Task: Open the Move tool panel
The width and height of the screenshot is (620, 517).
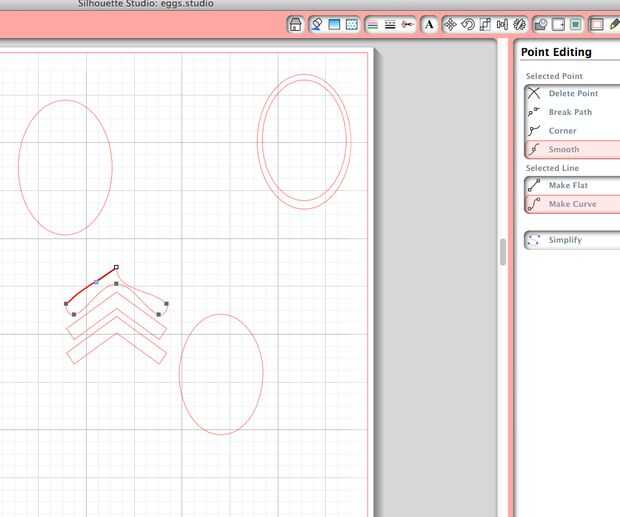Action: [450, 25]
